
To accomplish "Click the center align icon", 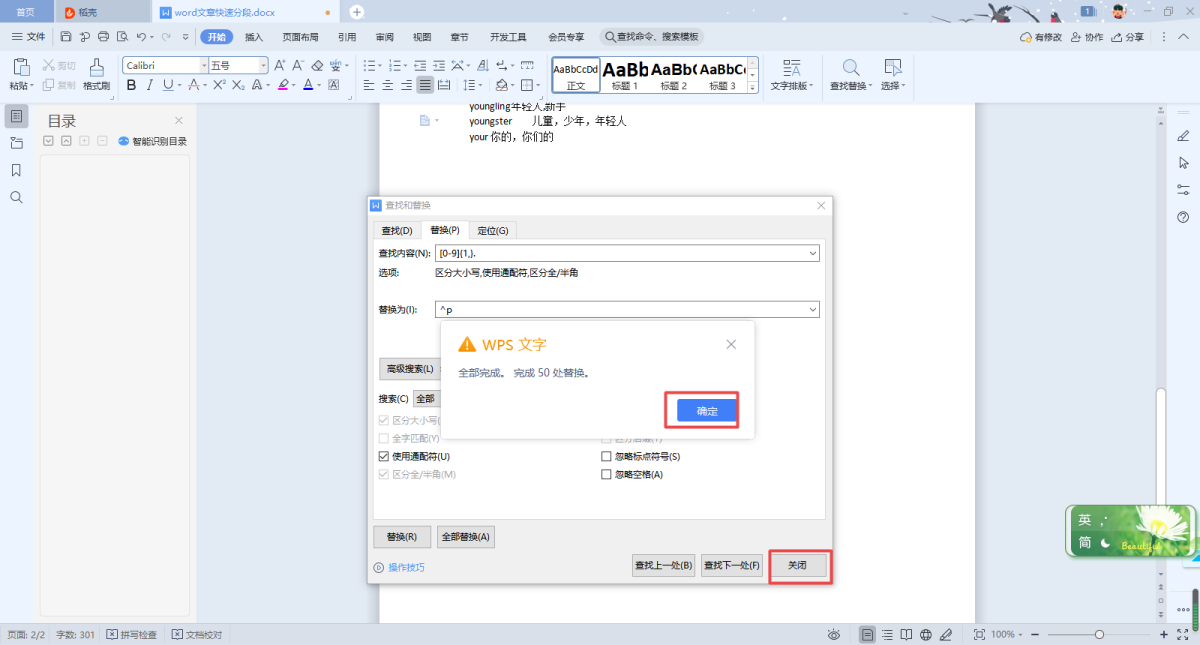I will [x=388, y=85].
